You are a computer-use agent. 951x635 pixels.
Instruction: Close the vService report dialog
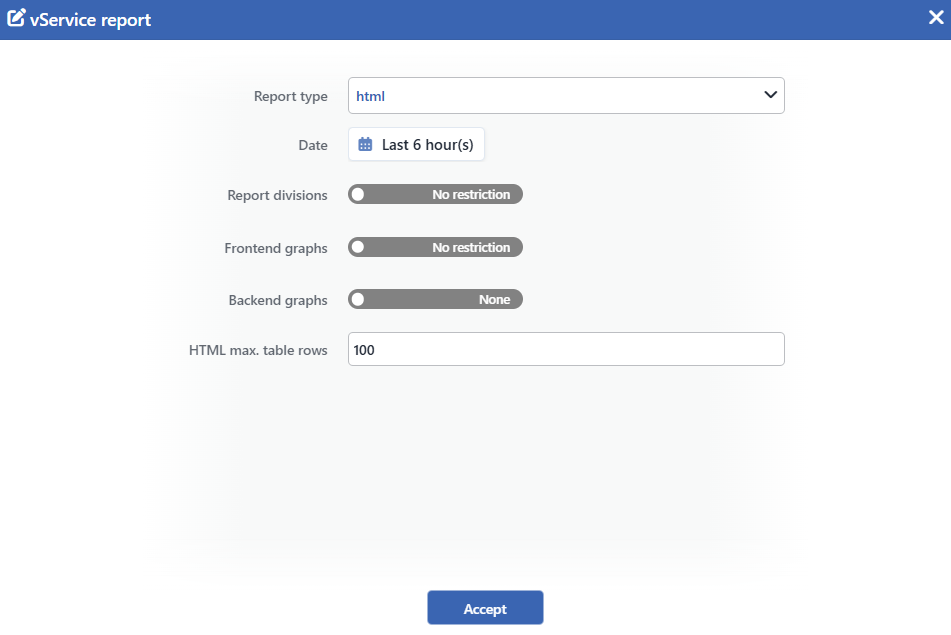pyautogui.click(x=936, y=18)
